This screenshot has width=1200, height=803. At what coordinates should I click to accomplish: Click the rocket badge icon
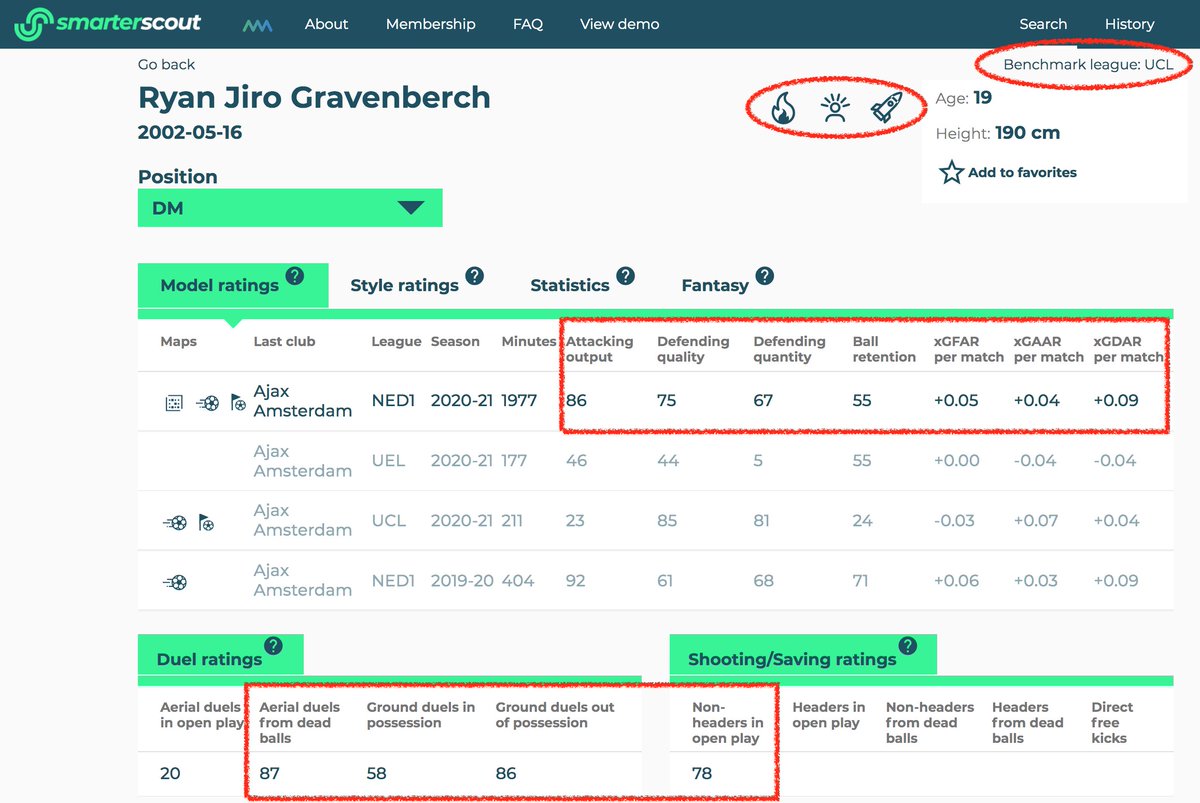coord(887,108)
